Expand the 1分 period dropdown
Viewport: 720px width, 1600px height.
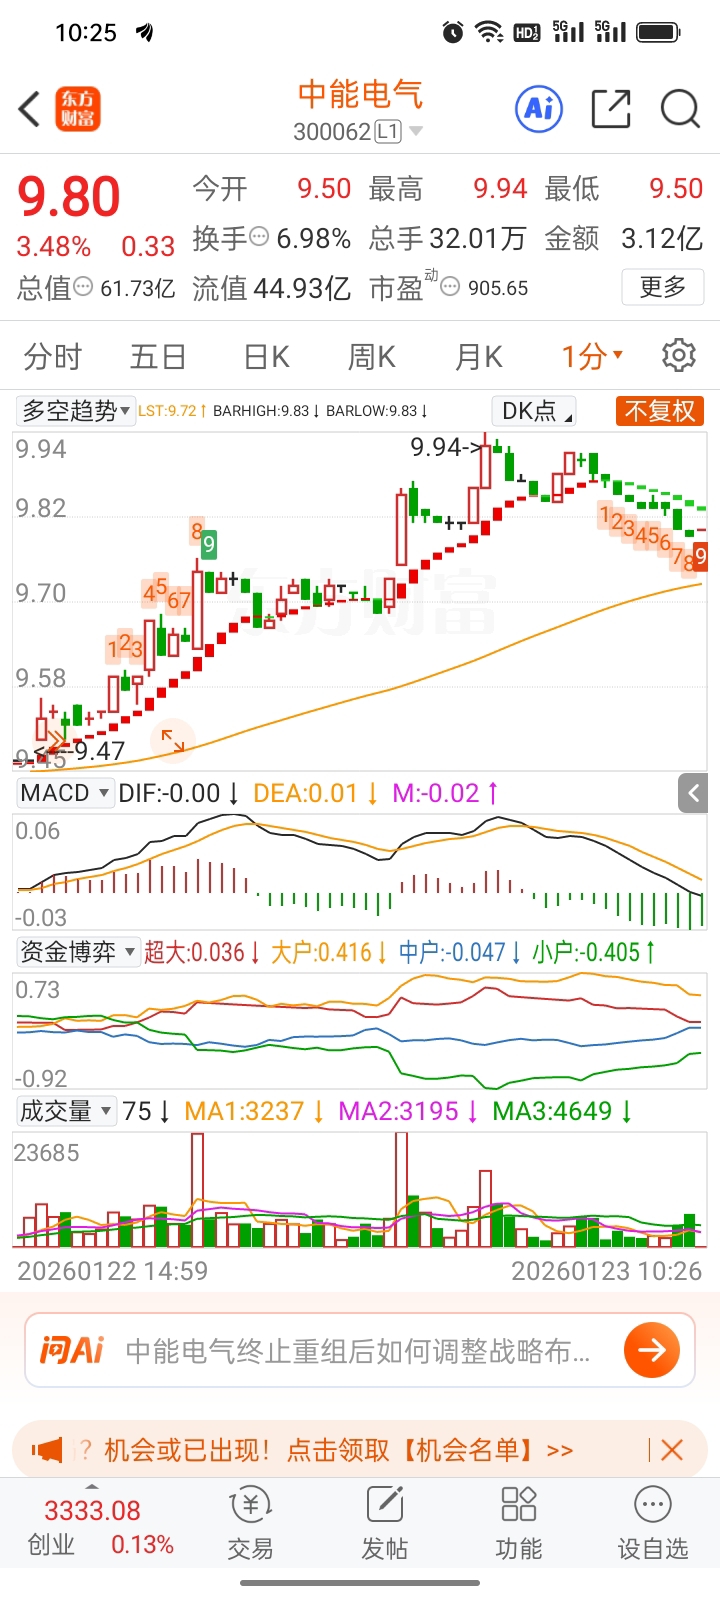(x=593, y=356)
